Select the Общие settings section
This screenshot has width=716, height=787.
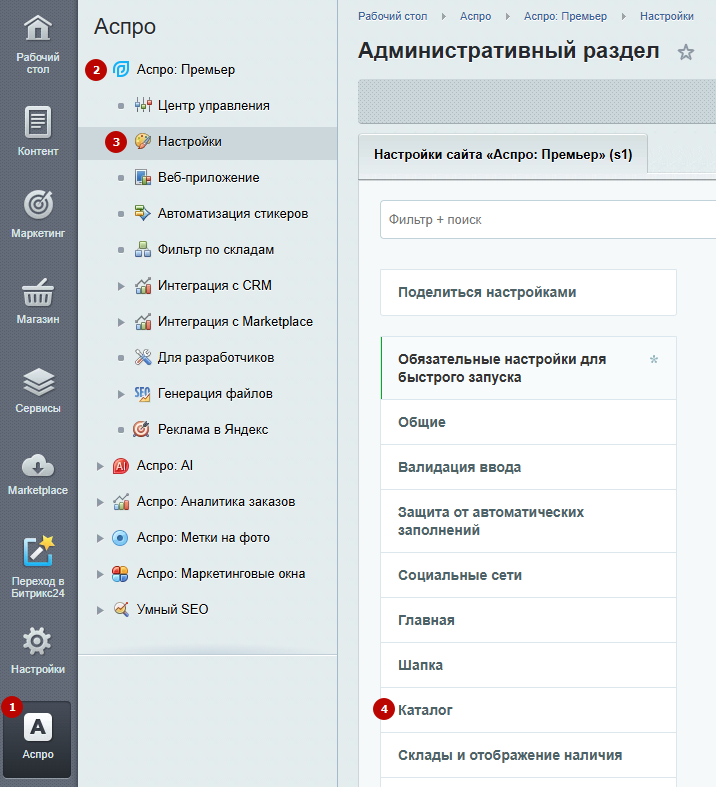click(528, 422)
